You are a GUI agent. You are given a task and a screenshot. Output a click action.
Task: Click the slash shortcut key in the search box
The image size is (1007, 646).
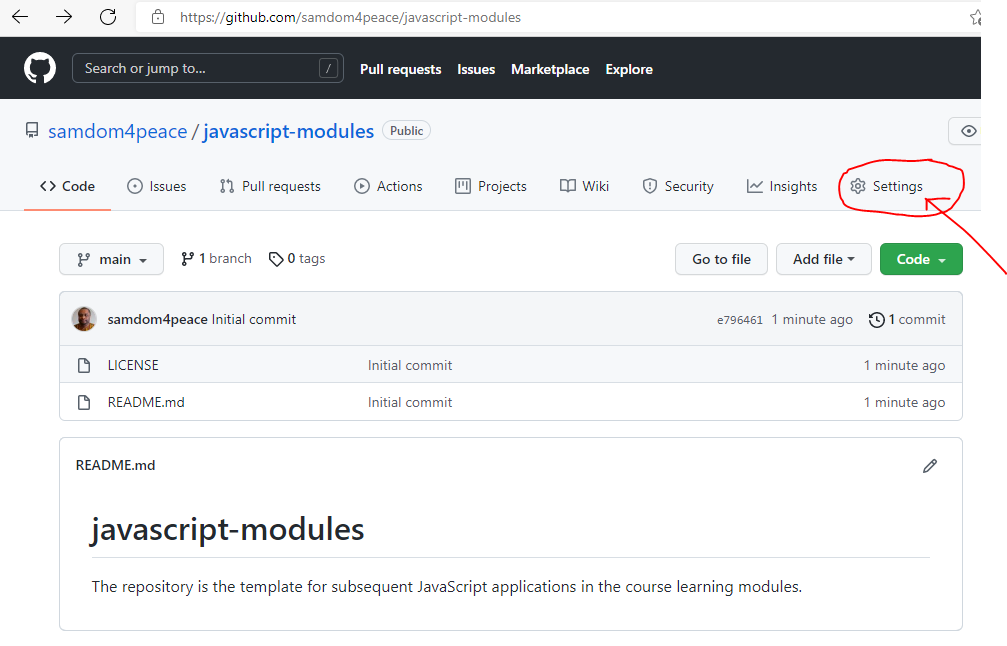(328, 68)
